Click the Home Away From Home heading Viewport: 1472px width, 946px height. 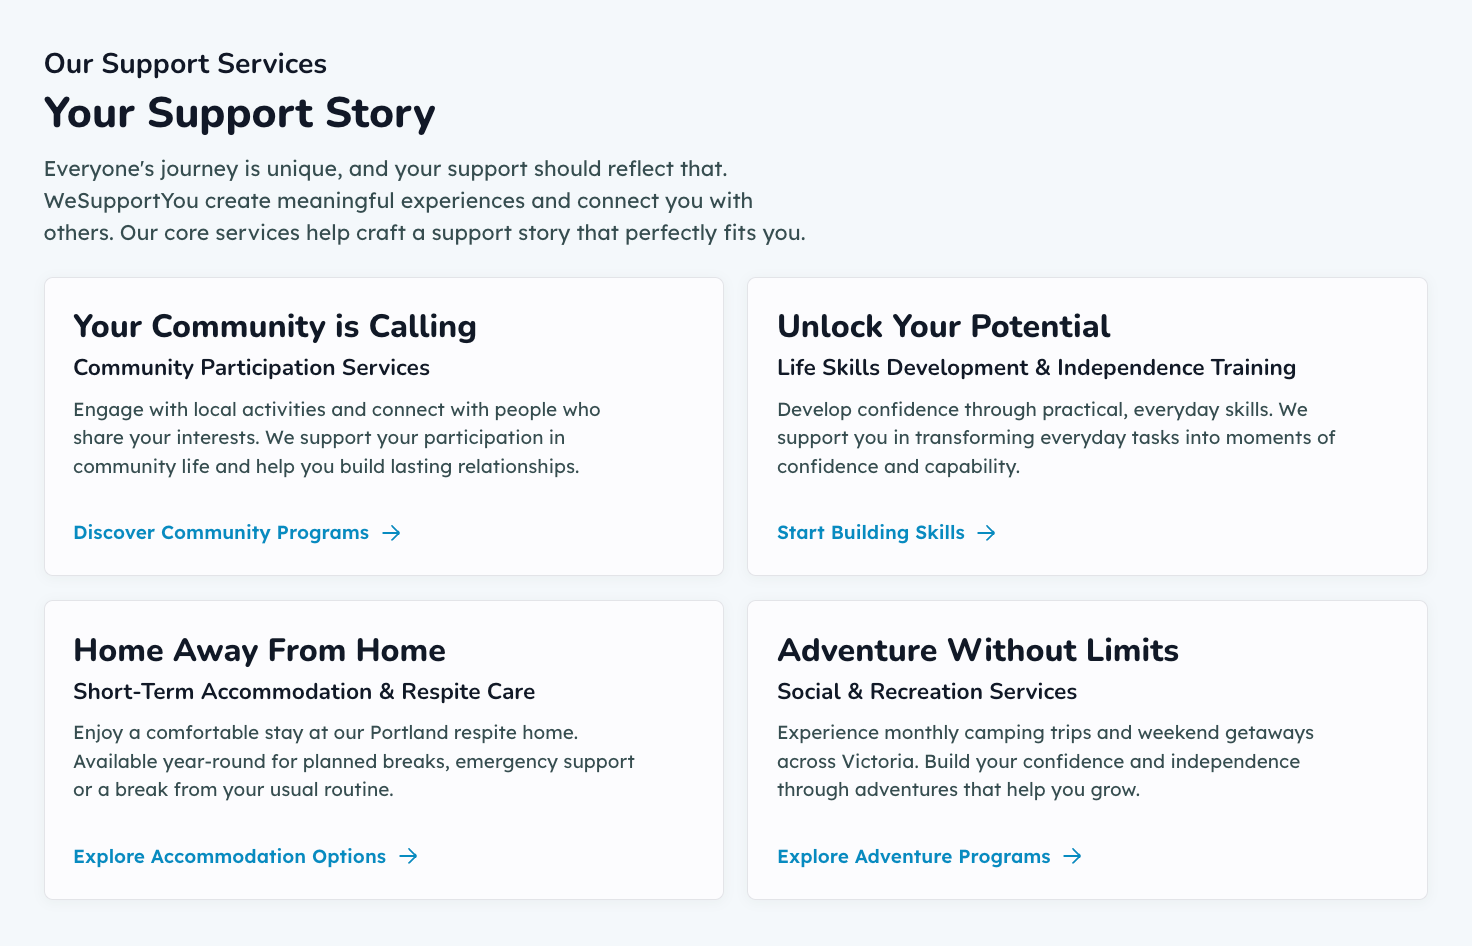click(260, 650)
